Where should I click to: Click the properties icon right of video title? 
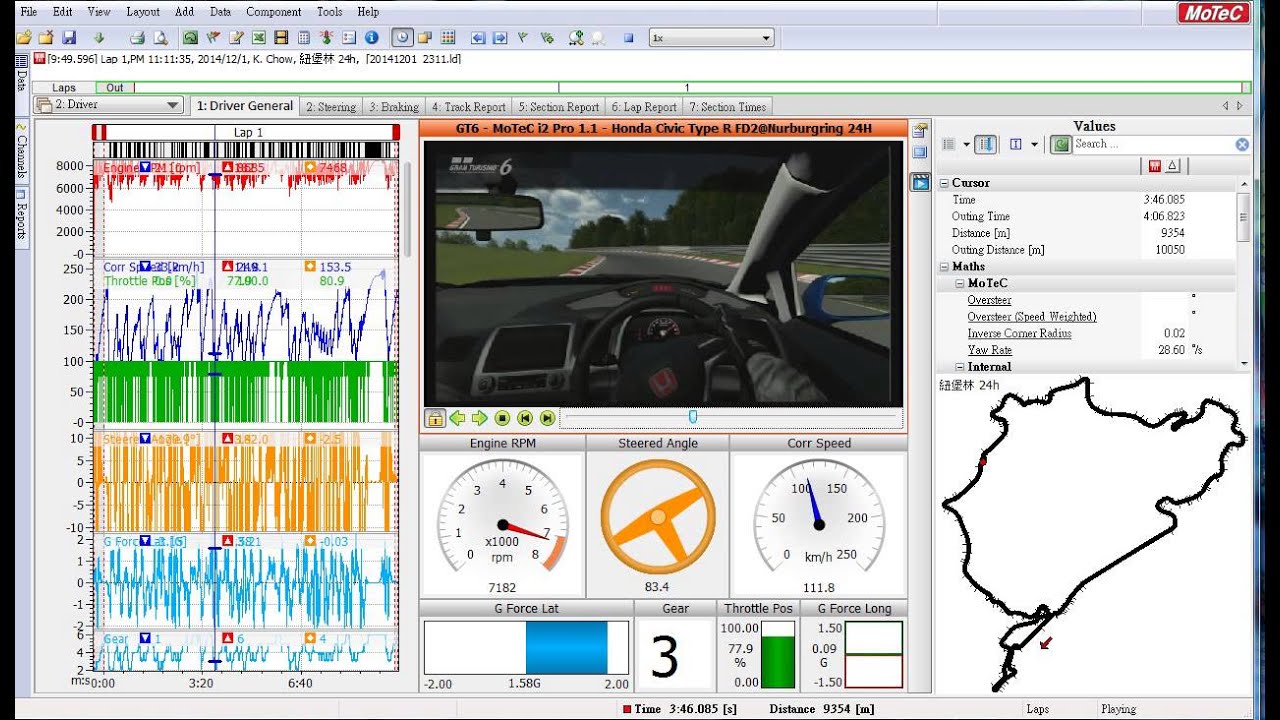[x=919, y=130]
